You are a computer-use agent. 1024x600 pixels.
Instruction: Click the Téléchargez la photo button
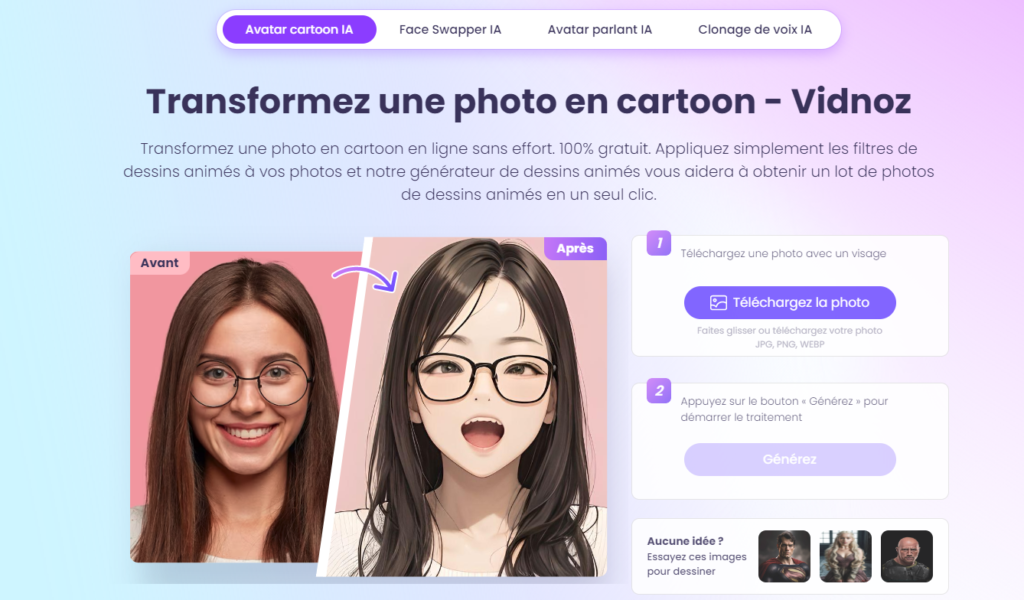coord(790,302)
